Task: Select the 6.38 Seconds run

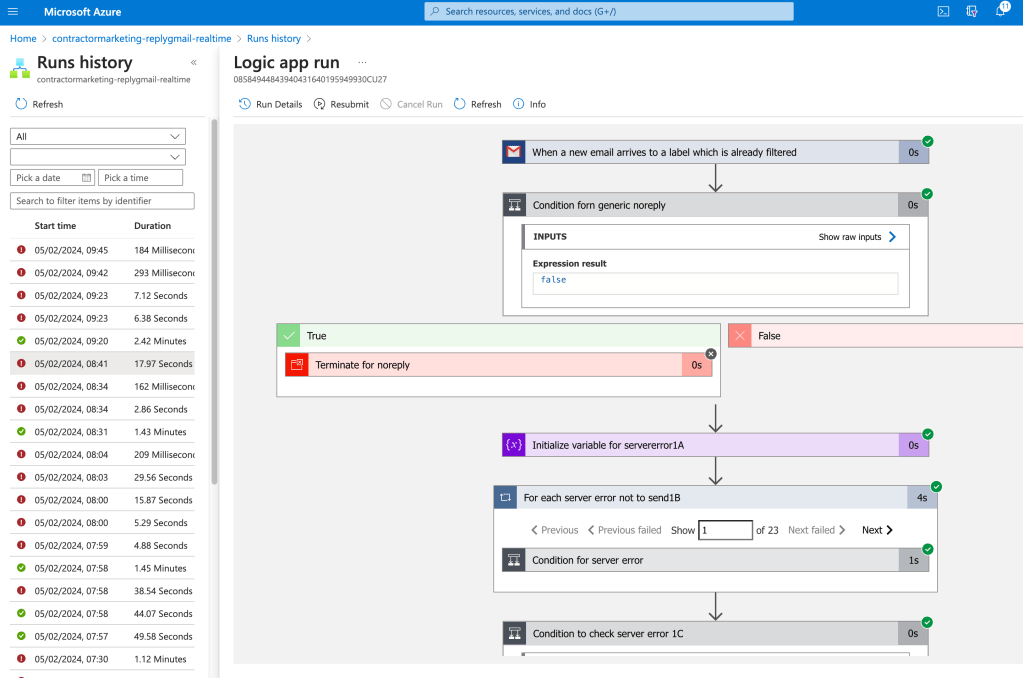Action: [x=102, y=318]
